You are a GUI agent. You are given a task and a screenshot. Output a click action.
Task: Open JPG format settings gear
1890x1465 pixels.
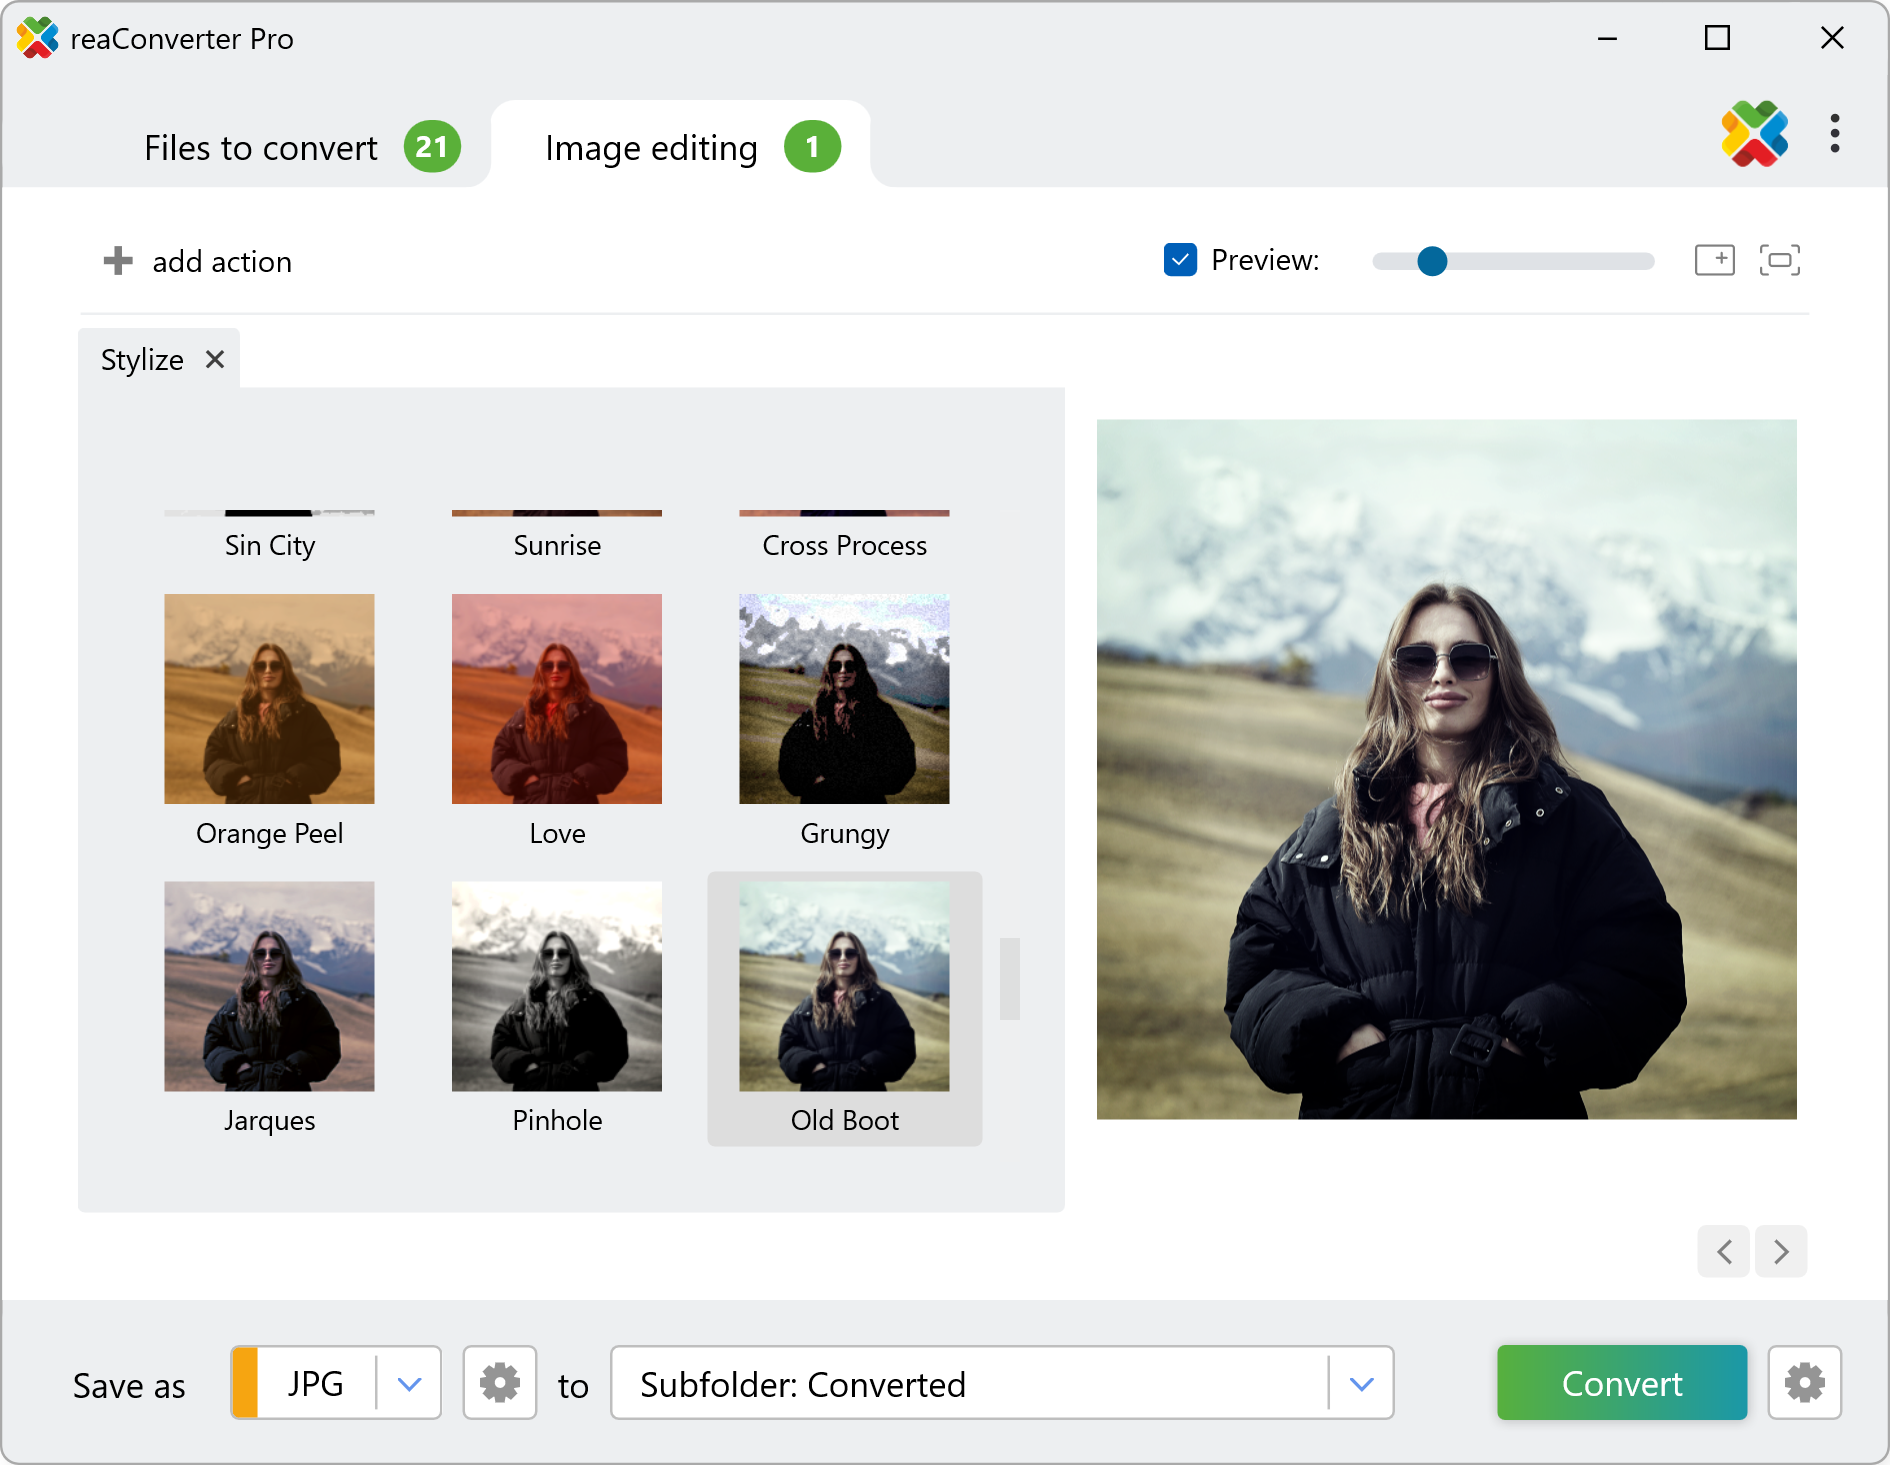pos(499,1383)
